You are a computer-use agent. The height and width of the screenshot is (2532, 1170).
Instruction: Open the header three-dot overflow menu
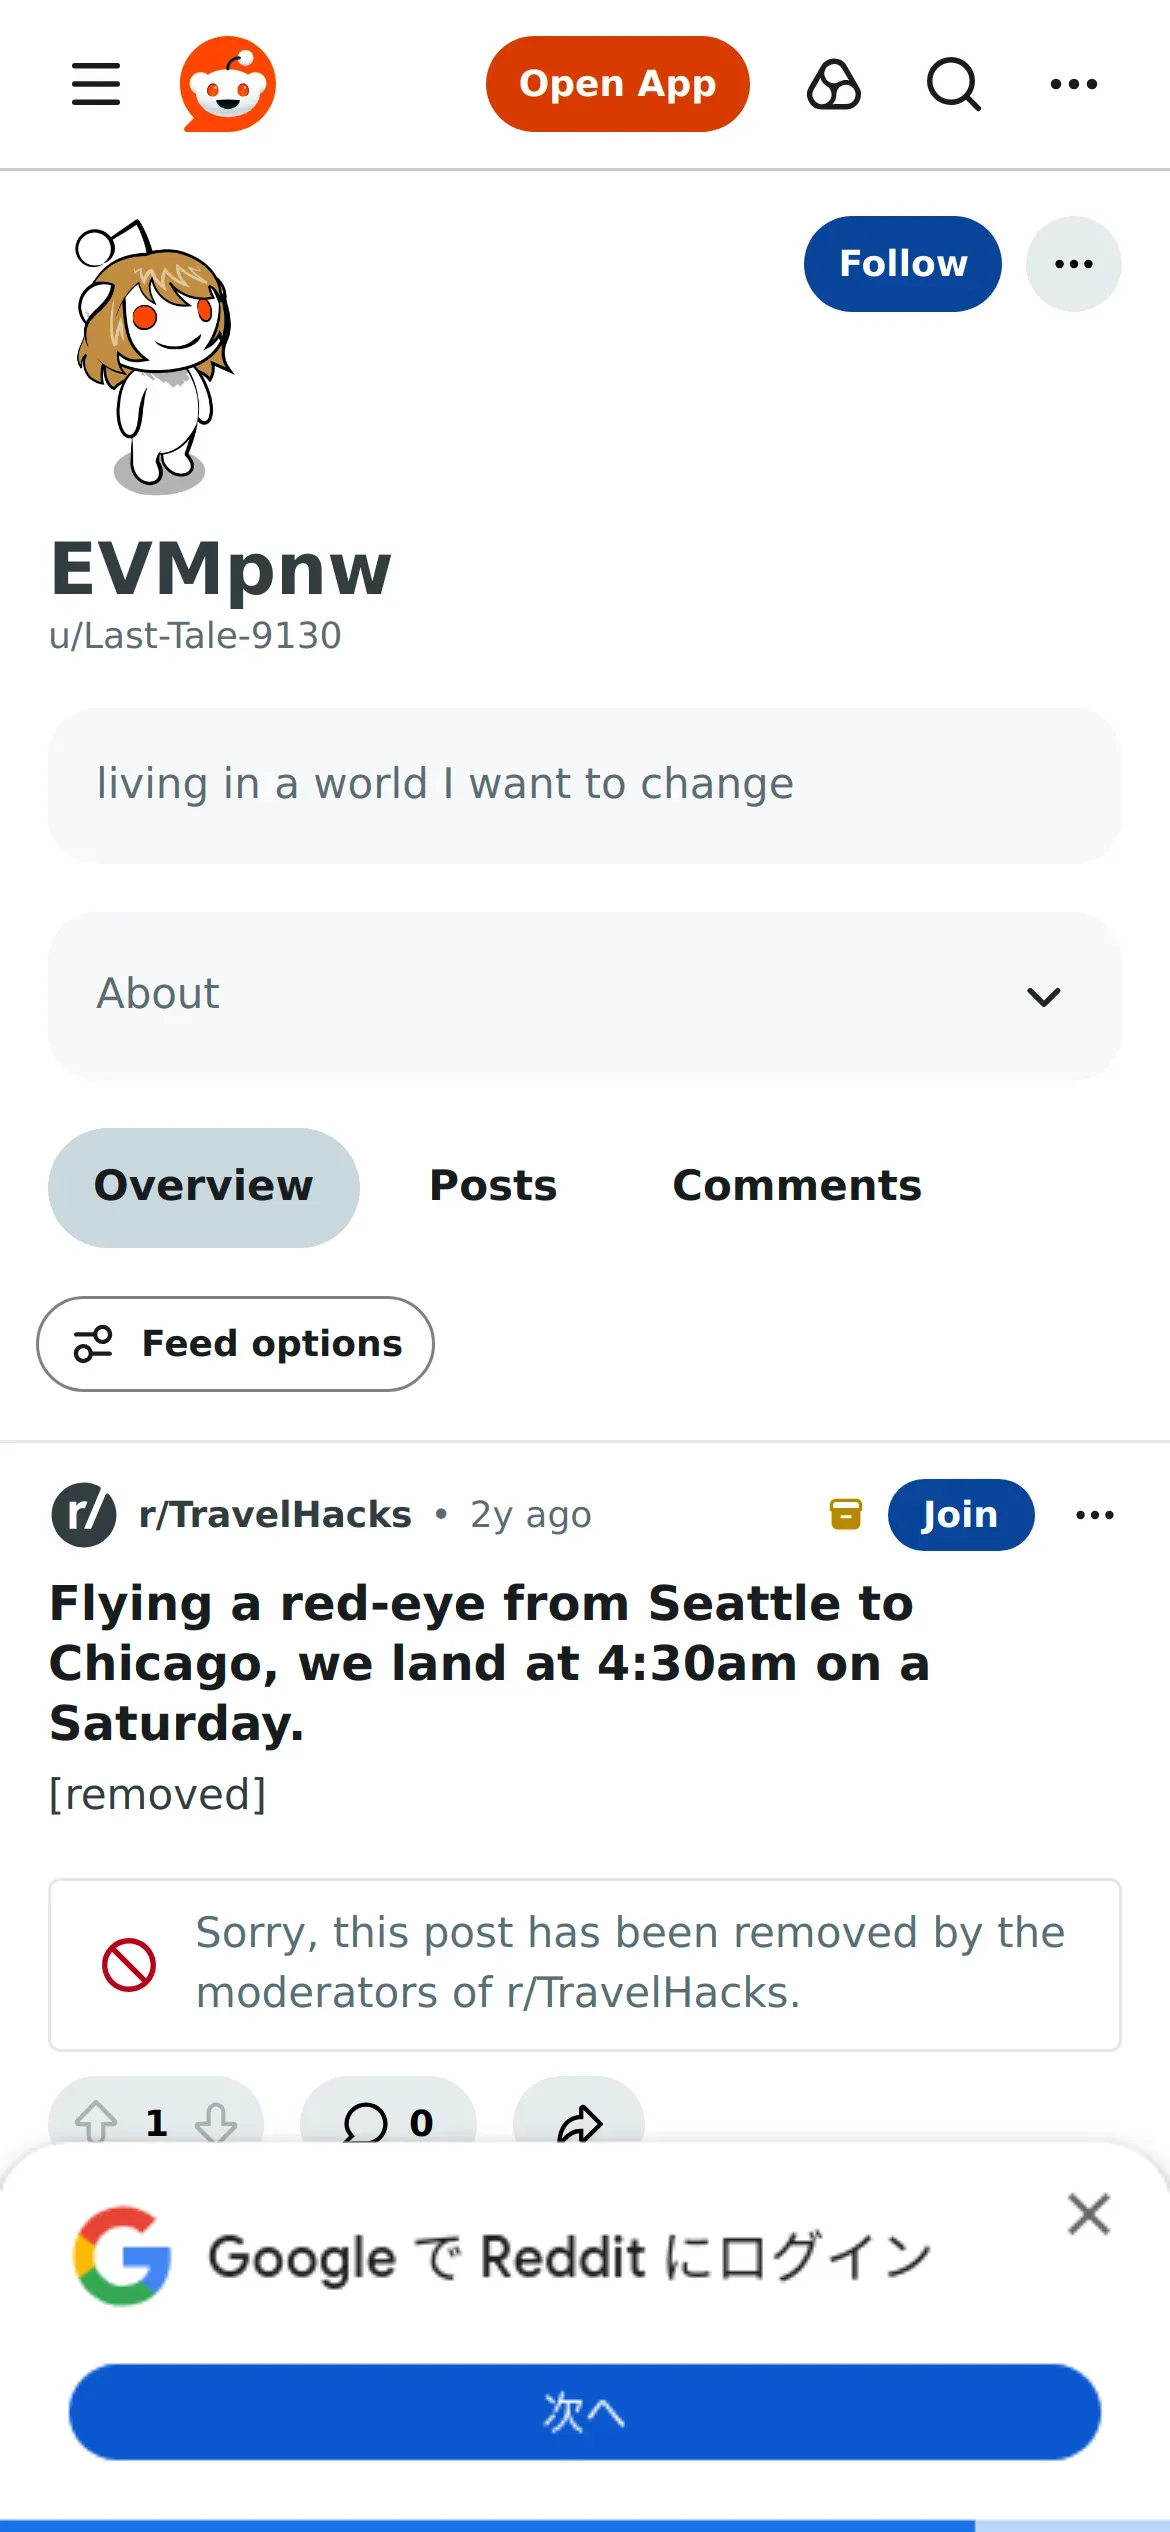tap(1074, 84)
